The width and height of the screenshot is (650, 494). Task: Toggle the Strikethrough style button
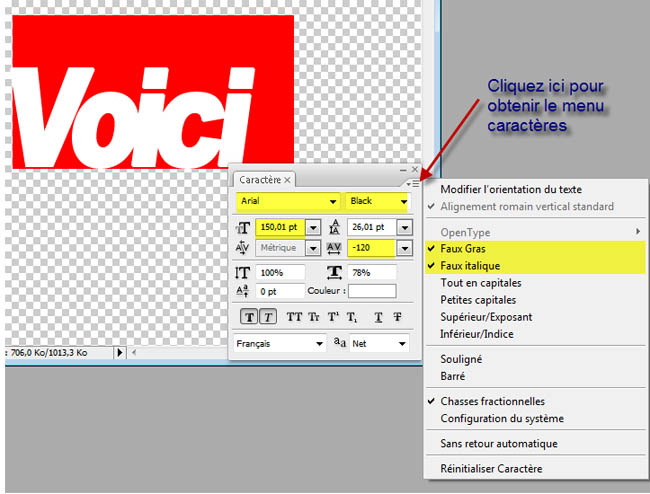coord(398,317)
